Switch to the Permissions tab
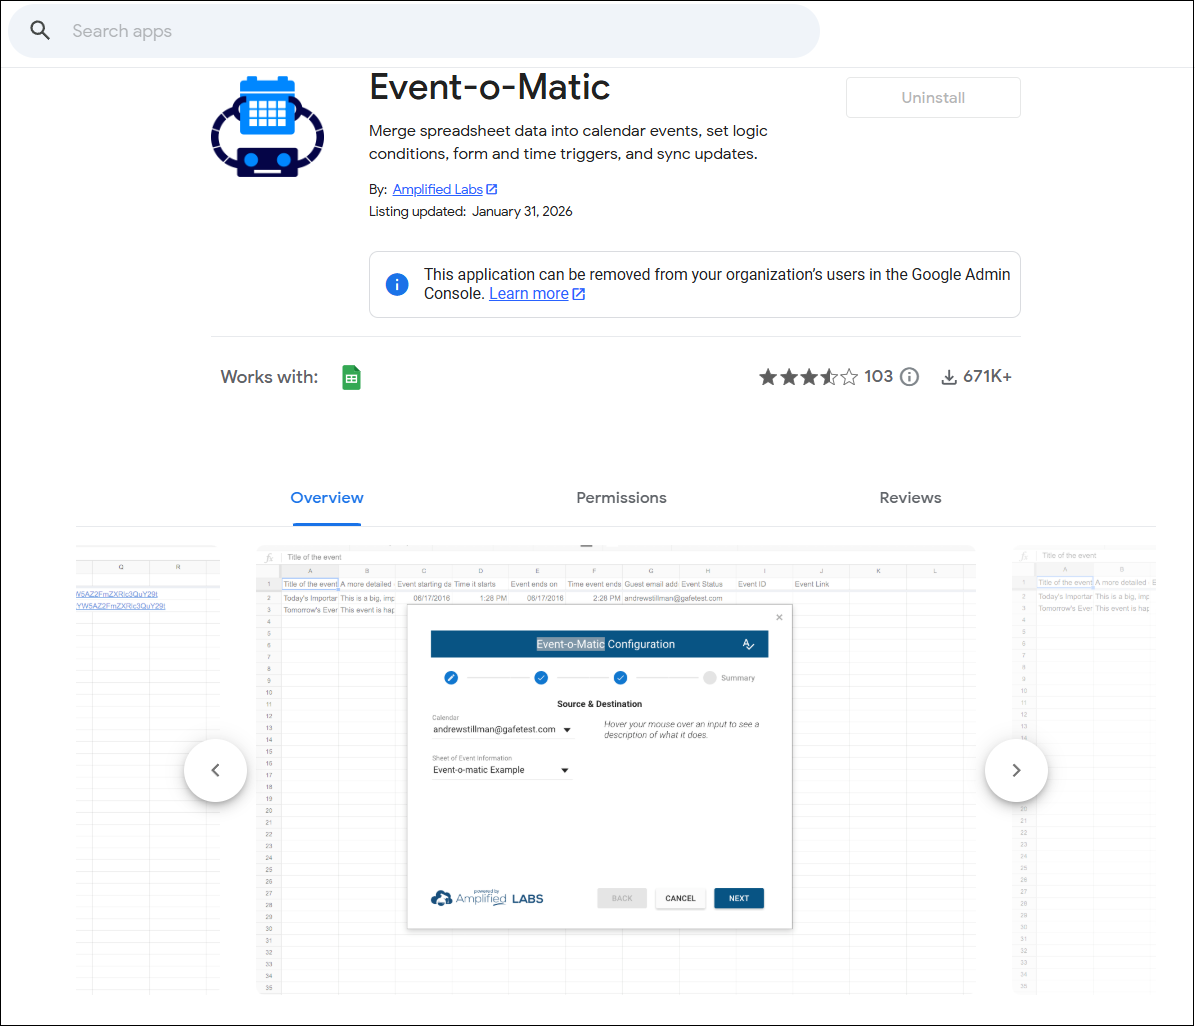 621,498
